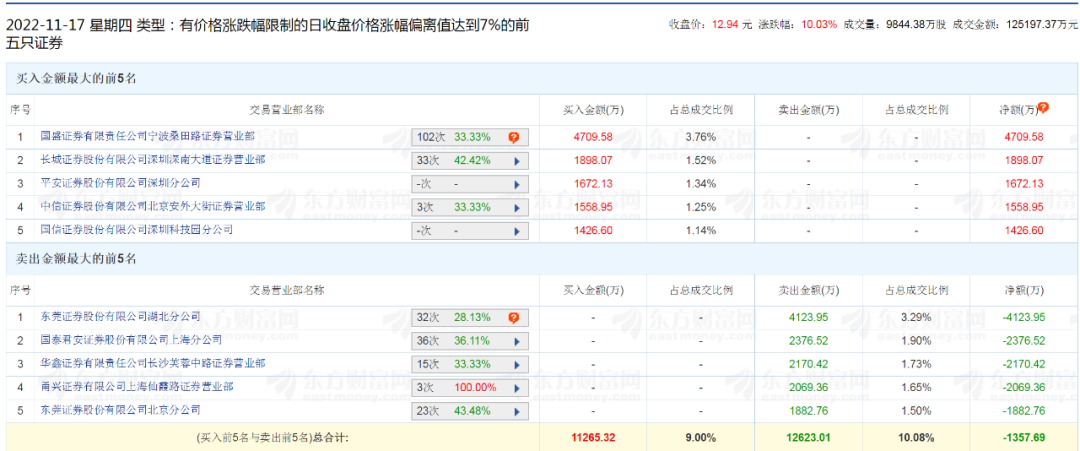The height and width of the screenshot is (451, 1080).
Task: Click turnover amount 125197.37万元
Action: [x=1041, y=24]
